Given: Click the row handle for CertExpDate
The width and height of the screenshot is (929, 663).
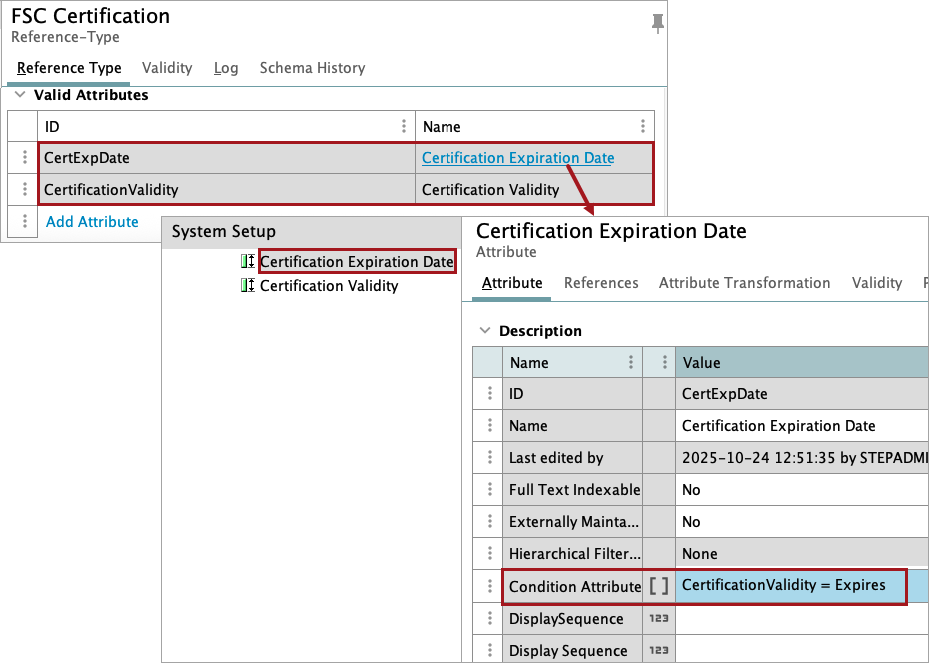Looking at the screenshot, I should tap(25, 158).
